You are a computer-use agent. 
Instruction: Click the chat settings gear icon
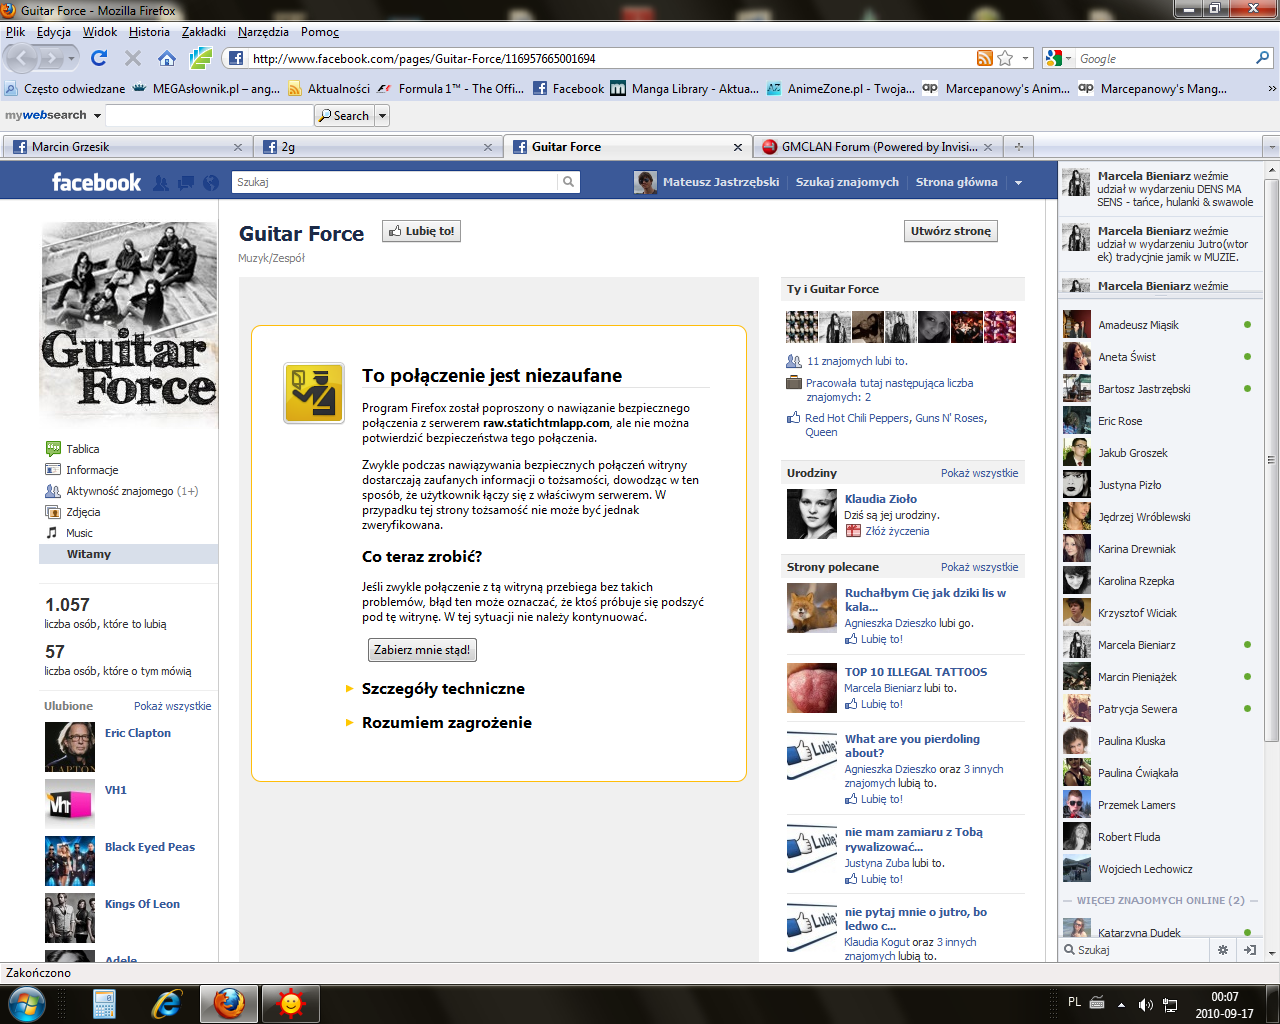(1222, 950)
